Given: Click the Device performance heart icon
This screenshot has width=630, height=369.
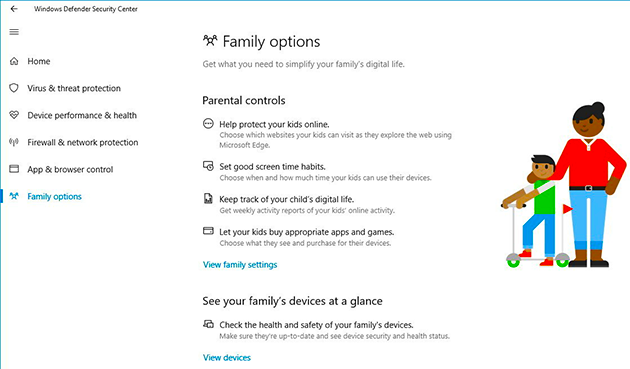Looking at the screenshot, I should pyautogui.click(x=14, y=115).
